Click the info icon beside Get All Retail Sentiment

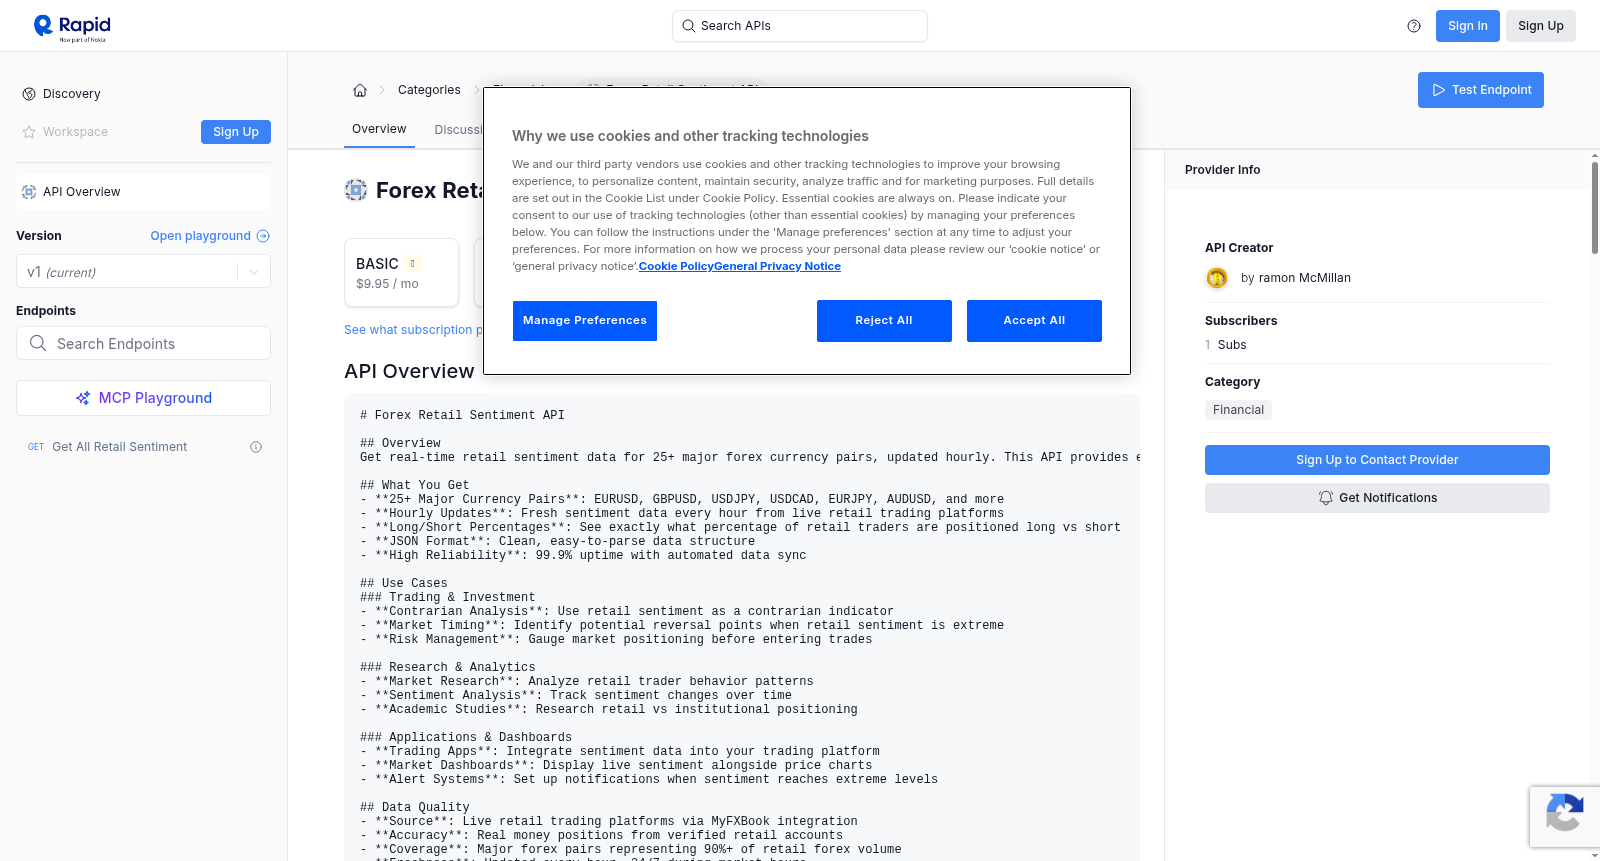coord(256,447)
